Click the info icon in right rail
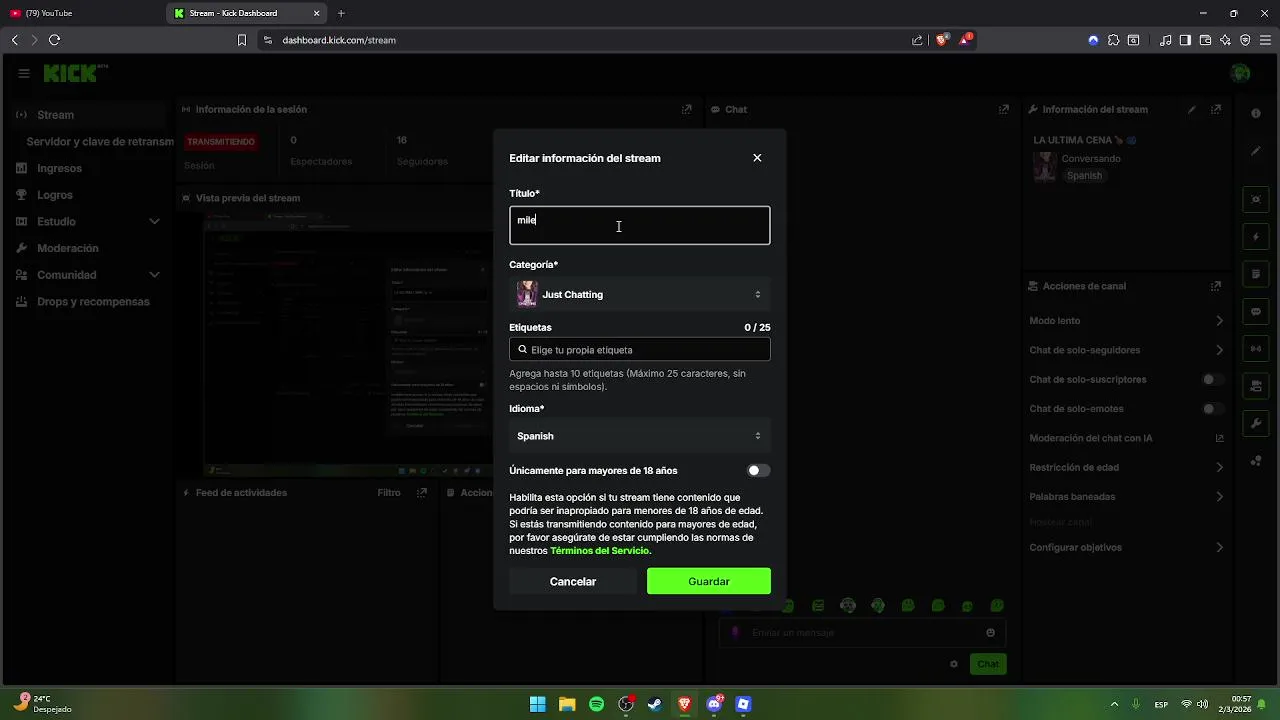The height and width of the screenshot is (720, 1280). click(1256, 114)
